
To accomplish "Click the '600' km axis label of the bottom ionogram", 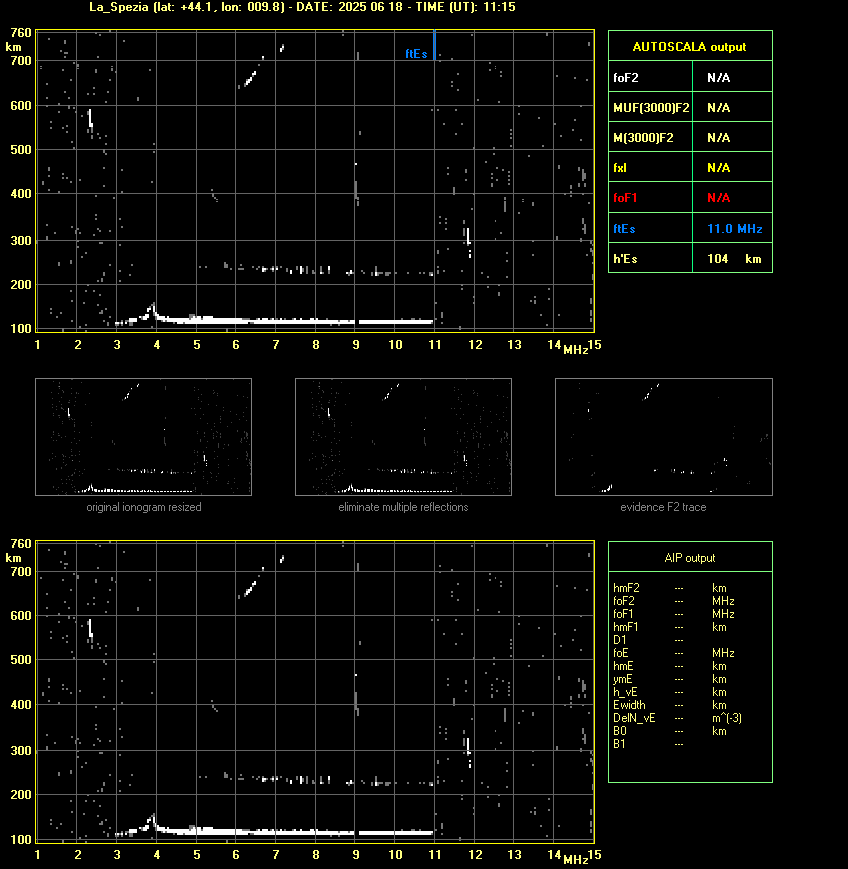I will (x=21, y=616).
